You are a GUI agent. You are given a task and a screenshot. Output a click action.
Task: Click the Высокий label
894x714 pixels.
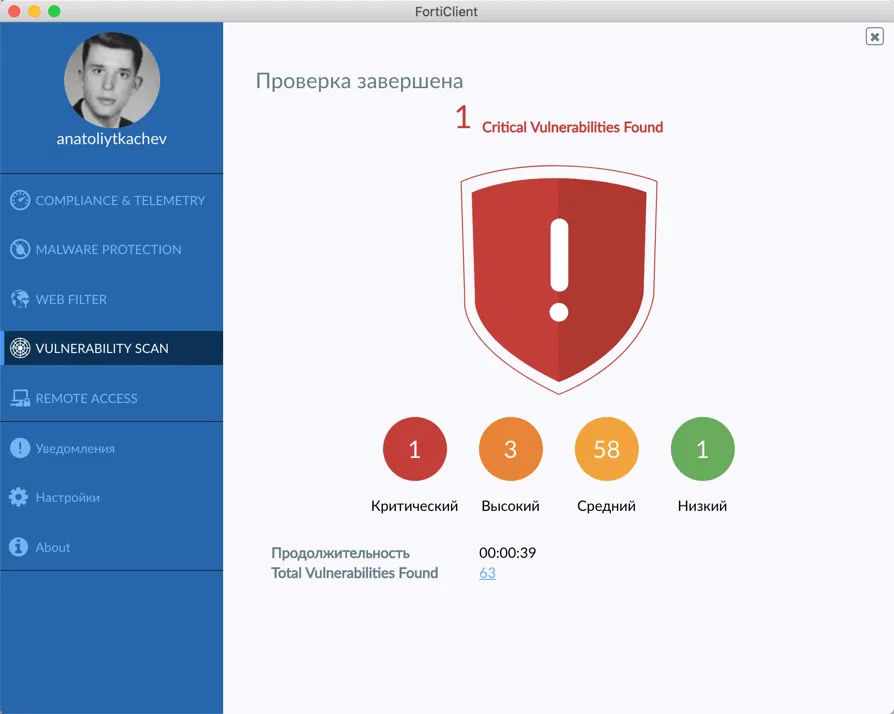[x=510, y=506]
